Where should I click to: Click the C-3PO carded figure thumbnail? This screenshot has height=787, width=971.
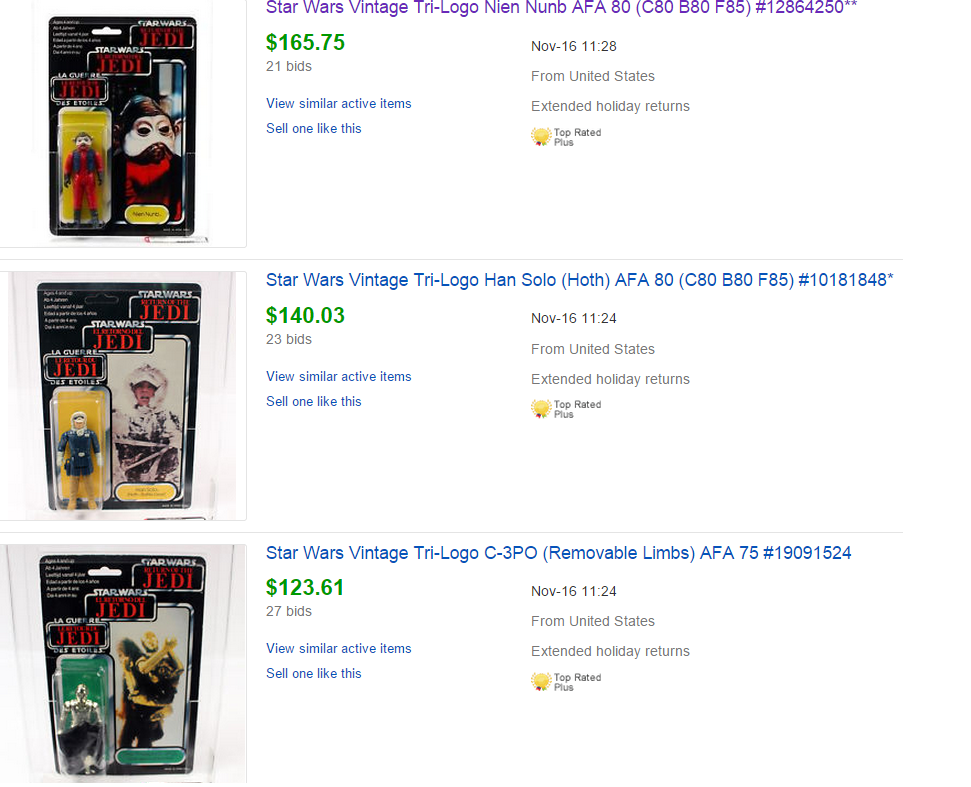click(x=123, y=665)
